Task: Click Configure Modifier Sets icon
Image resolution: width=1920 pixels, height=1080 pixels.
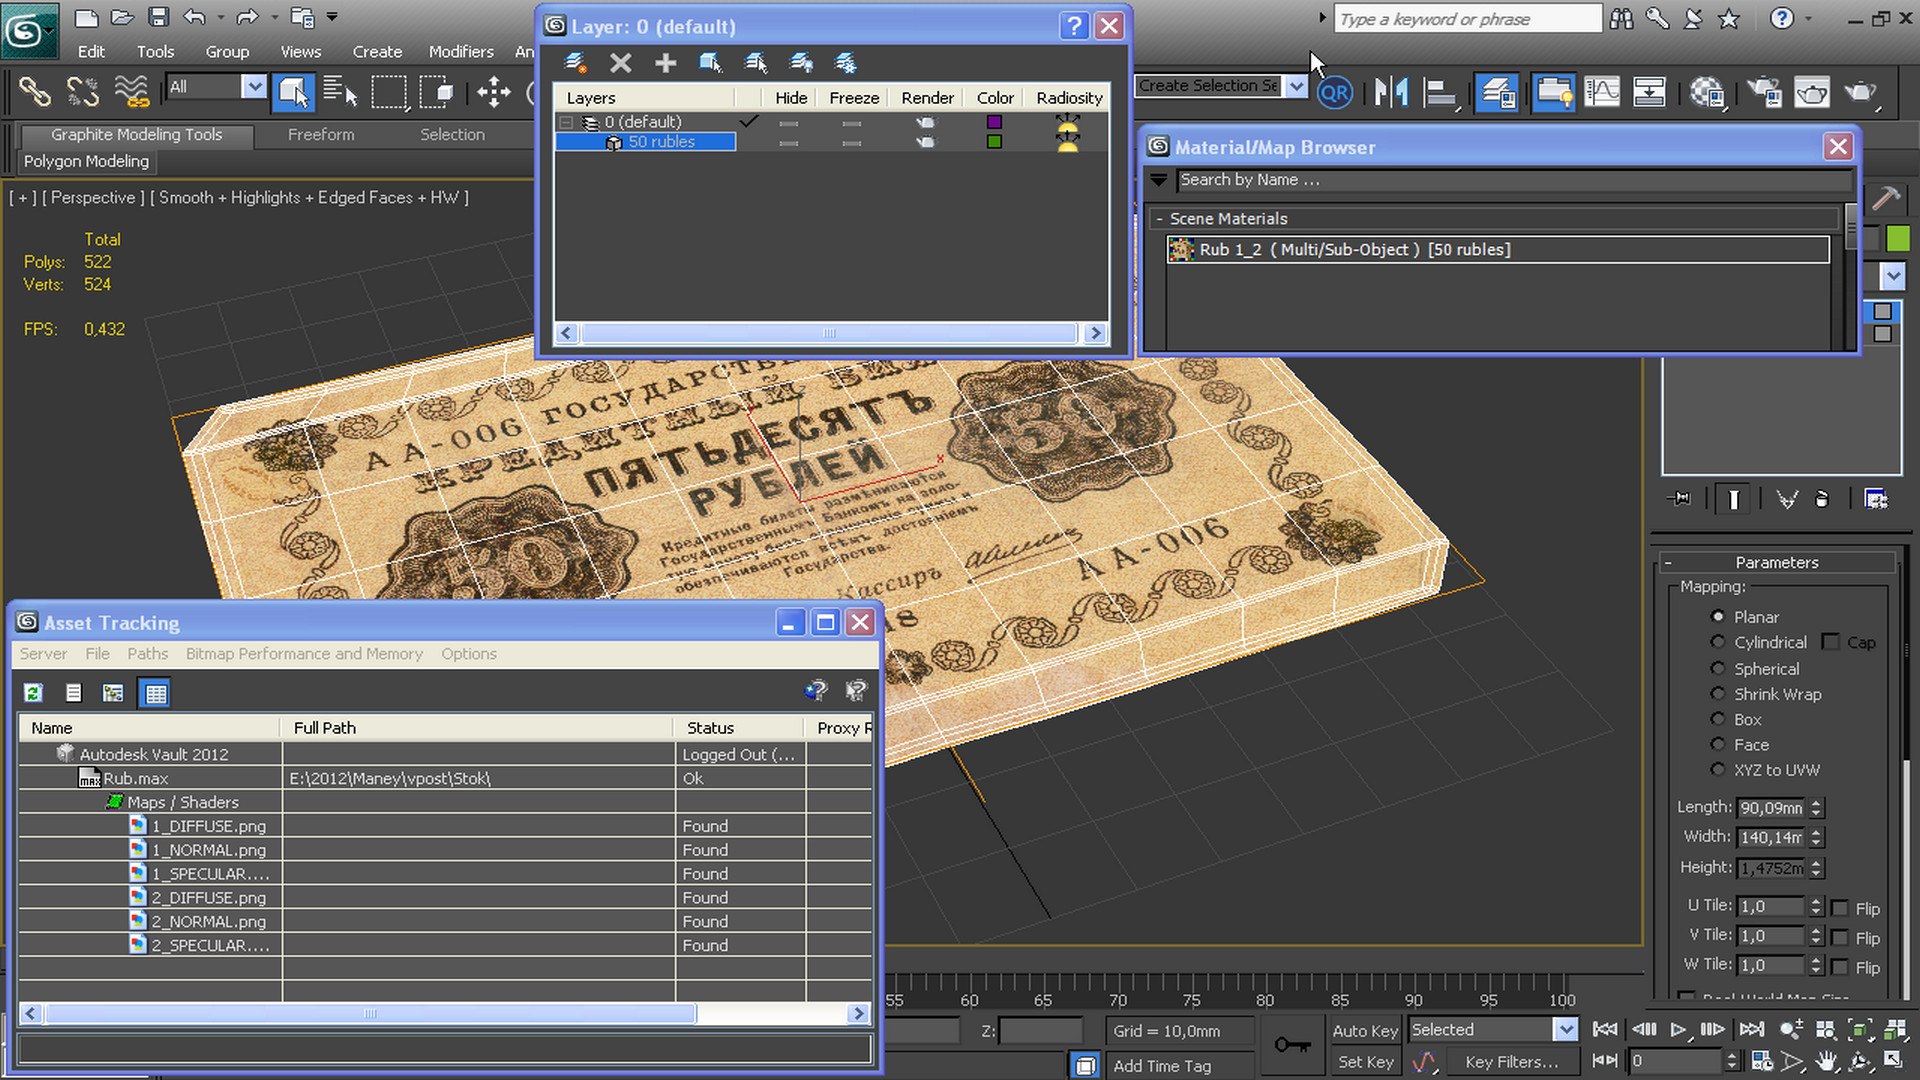Action: tap(1876, 498)
